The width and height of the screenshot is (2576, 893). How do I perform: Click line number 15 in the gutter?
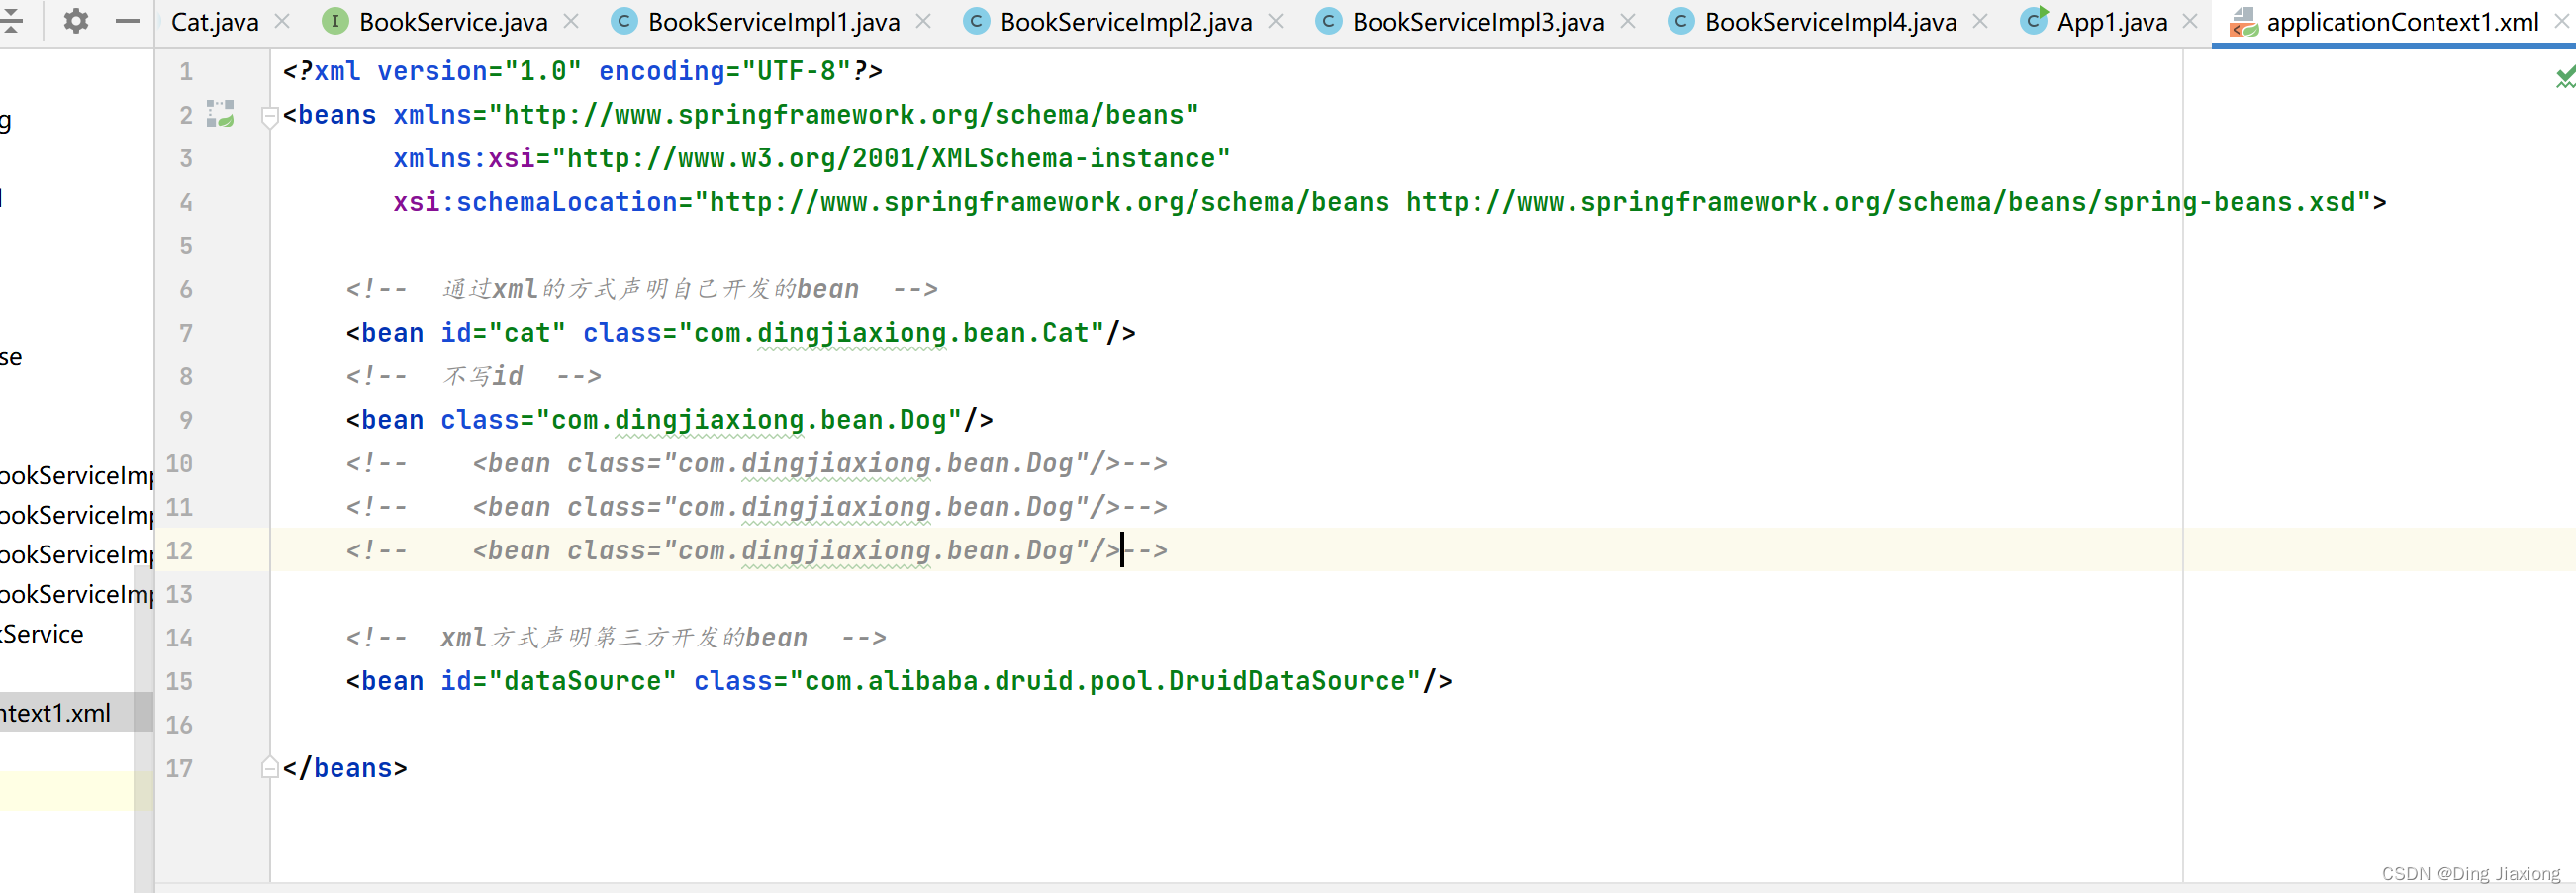[x=179, y=681]
